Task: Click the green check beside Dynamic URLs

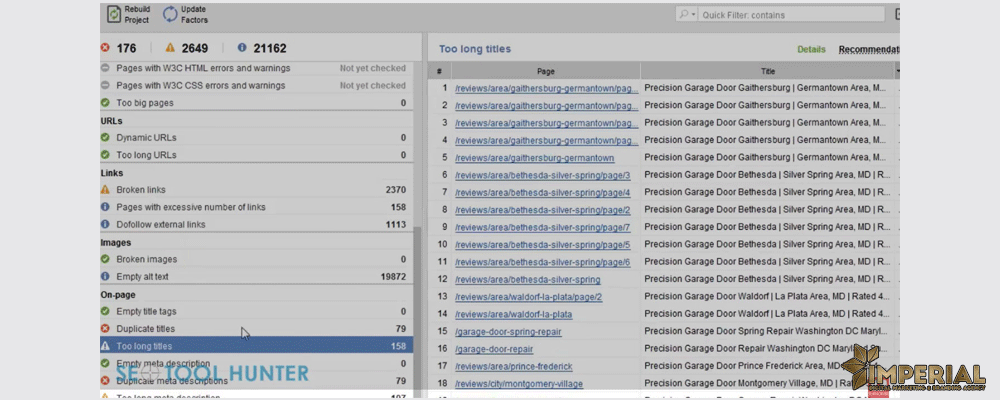Action: 105,137
